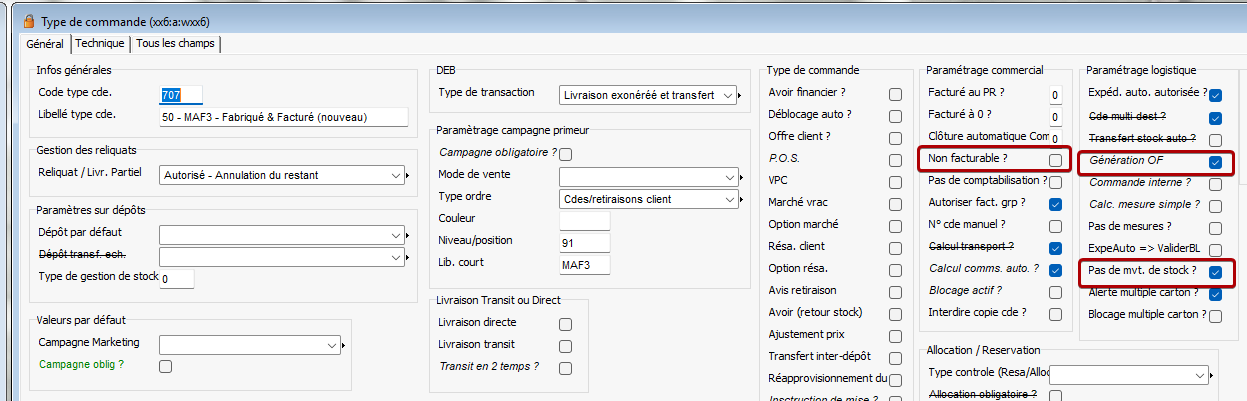The image size is (1247, 401).
Task: Click small arrow beside Mode de vente dropdown
Action: [x=742, y=177]
